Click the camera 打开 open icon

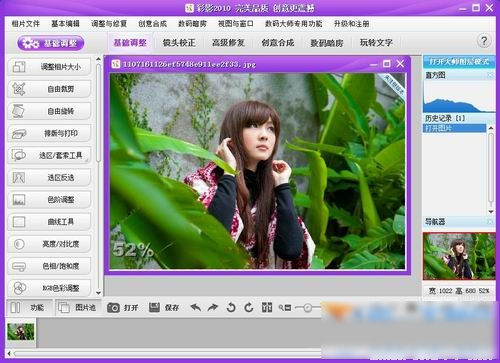(113, 307)
